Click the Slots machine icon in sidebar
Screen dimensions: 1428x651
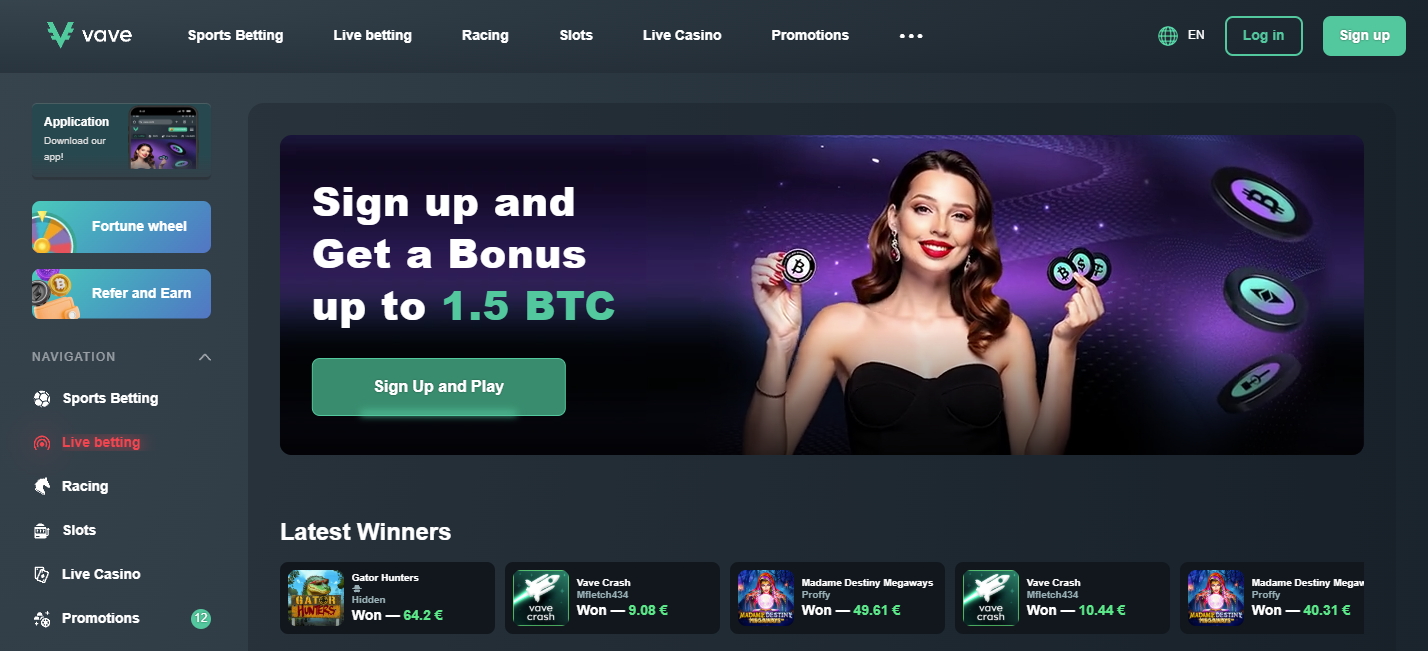click(42, 530)
